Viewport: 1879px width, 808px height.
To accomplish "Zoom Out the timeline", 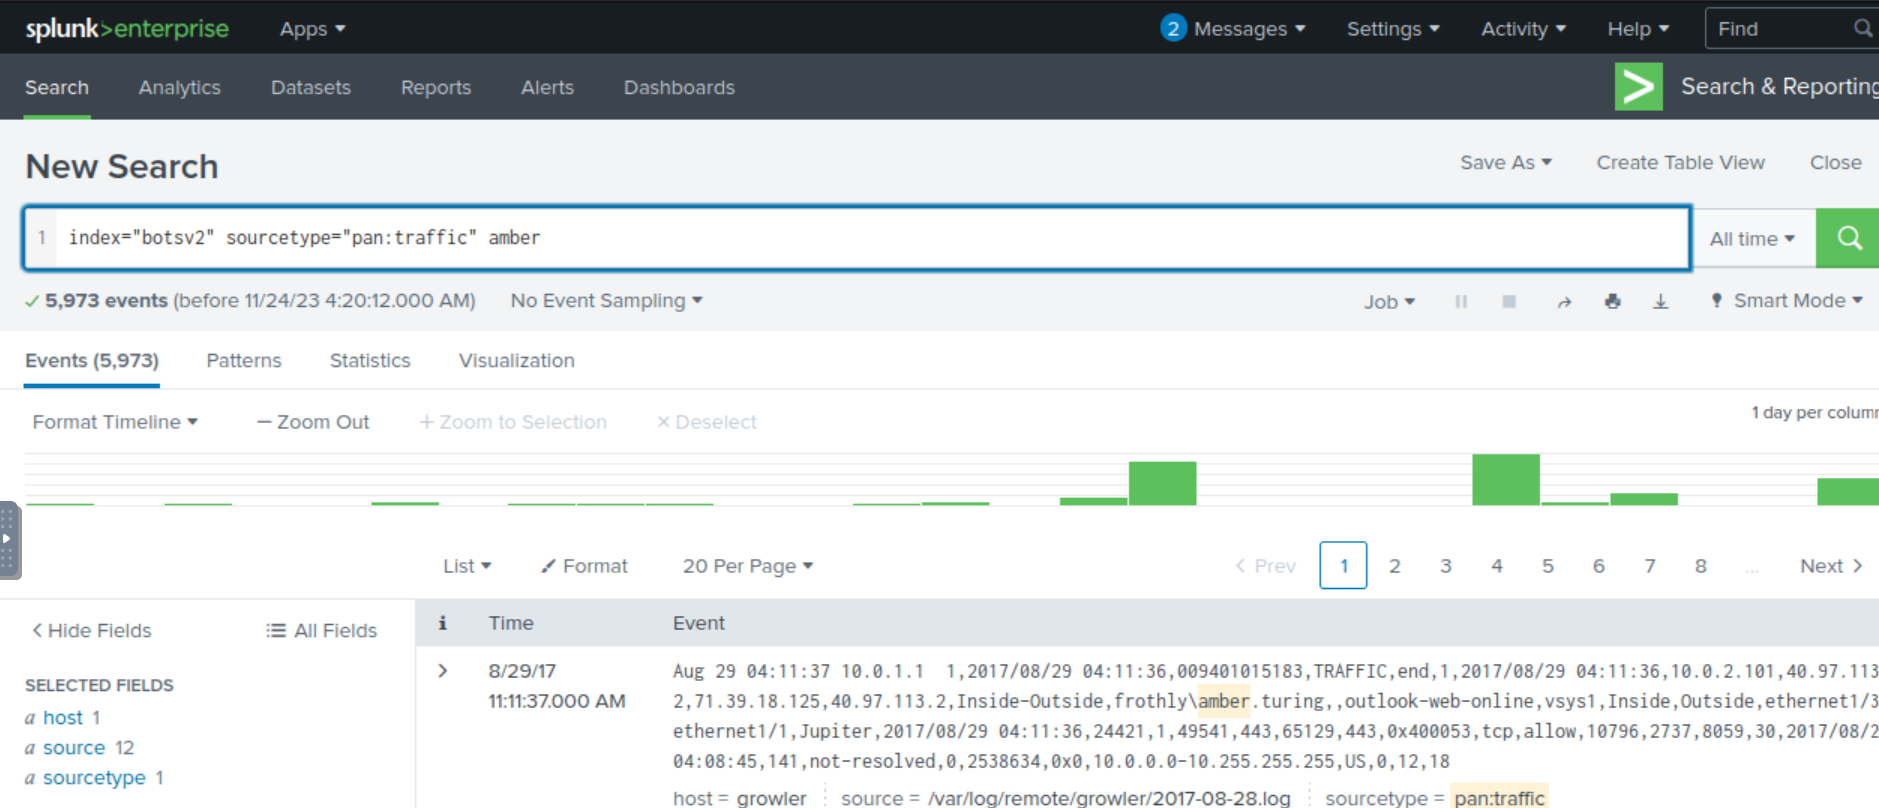I will coord(313,422).
